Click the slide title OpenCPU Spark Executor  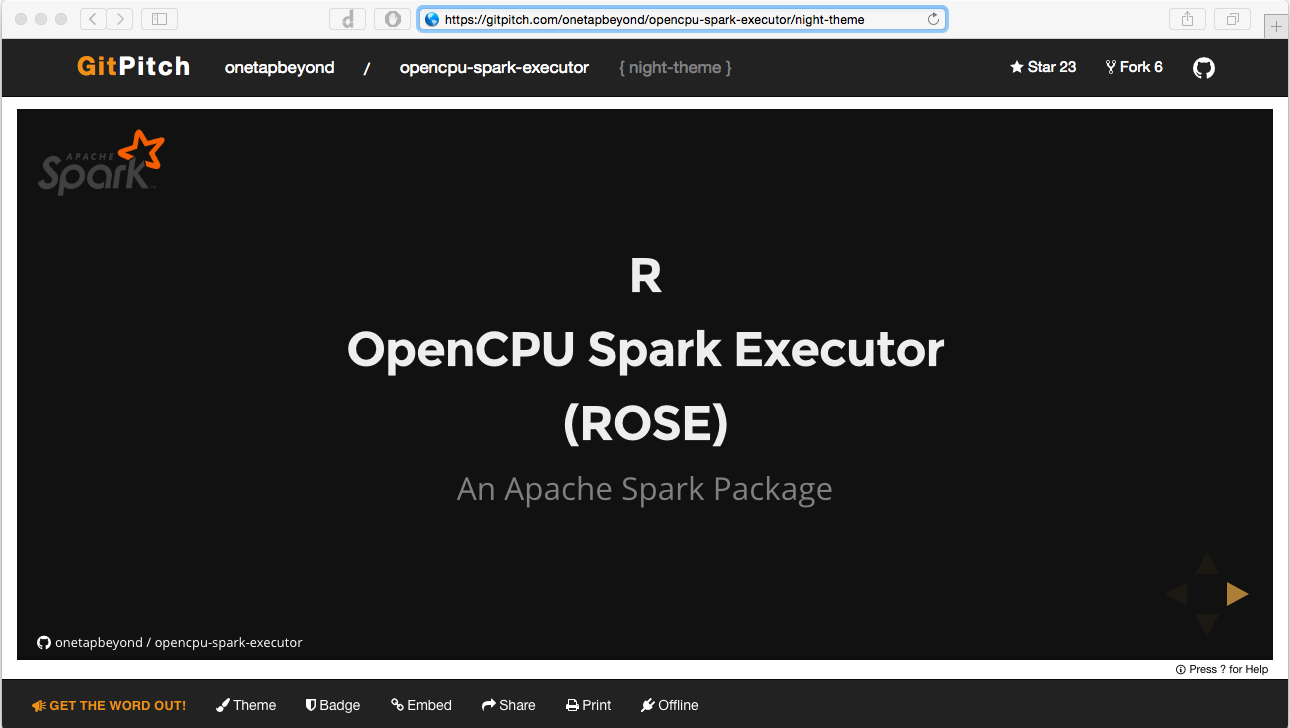645,350
